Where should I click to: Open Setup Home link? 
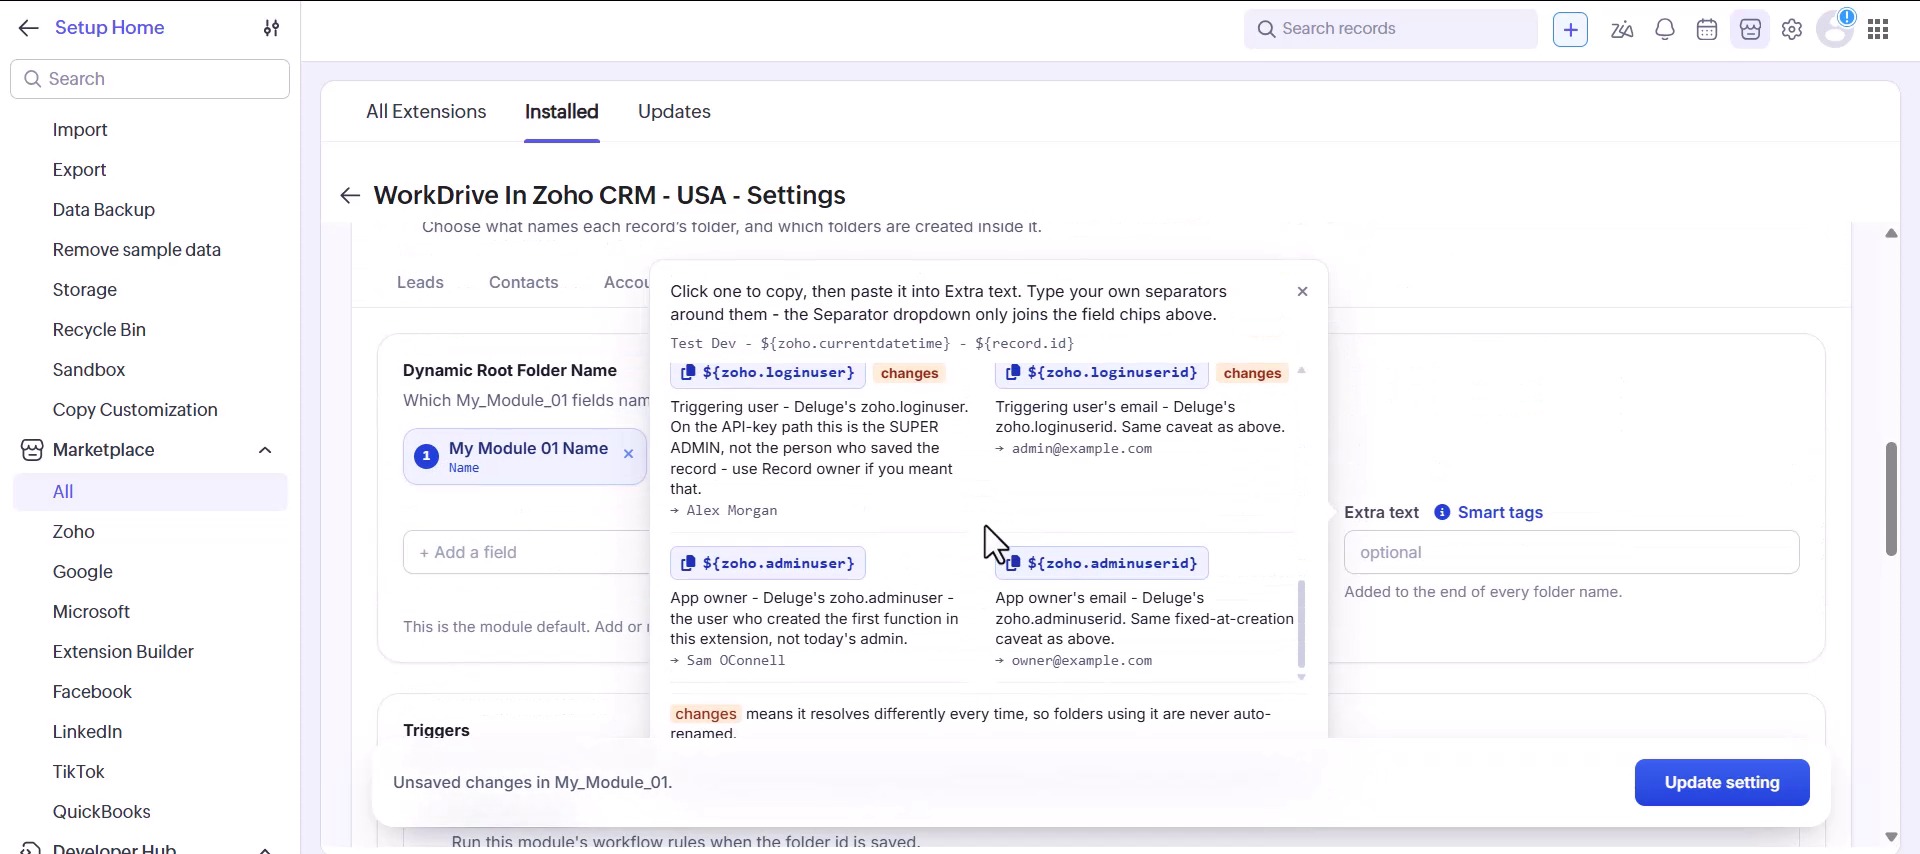pyautogui.click(x=110, y=28)
